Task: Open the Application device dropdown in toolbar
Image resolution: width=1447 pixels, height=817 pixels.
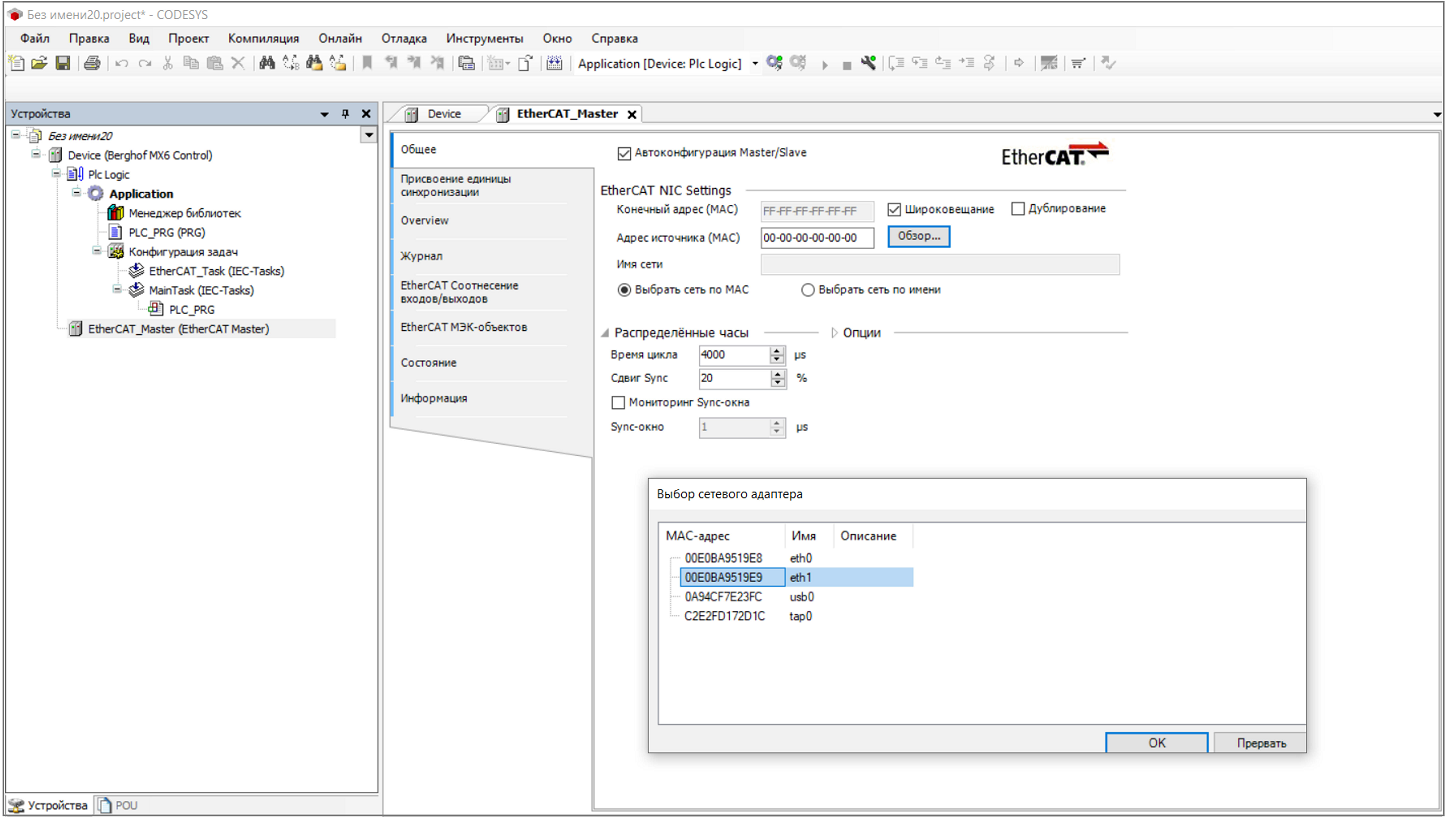Action: 755,63
